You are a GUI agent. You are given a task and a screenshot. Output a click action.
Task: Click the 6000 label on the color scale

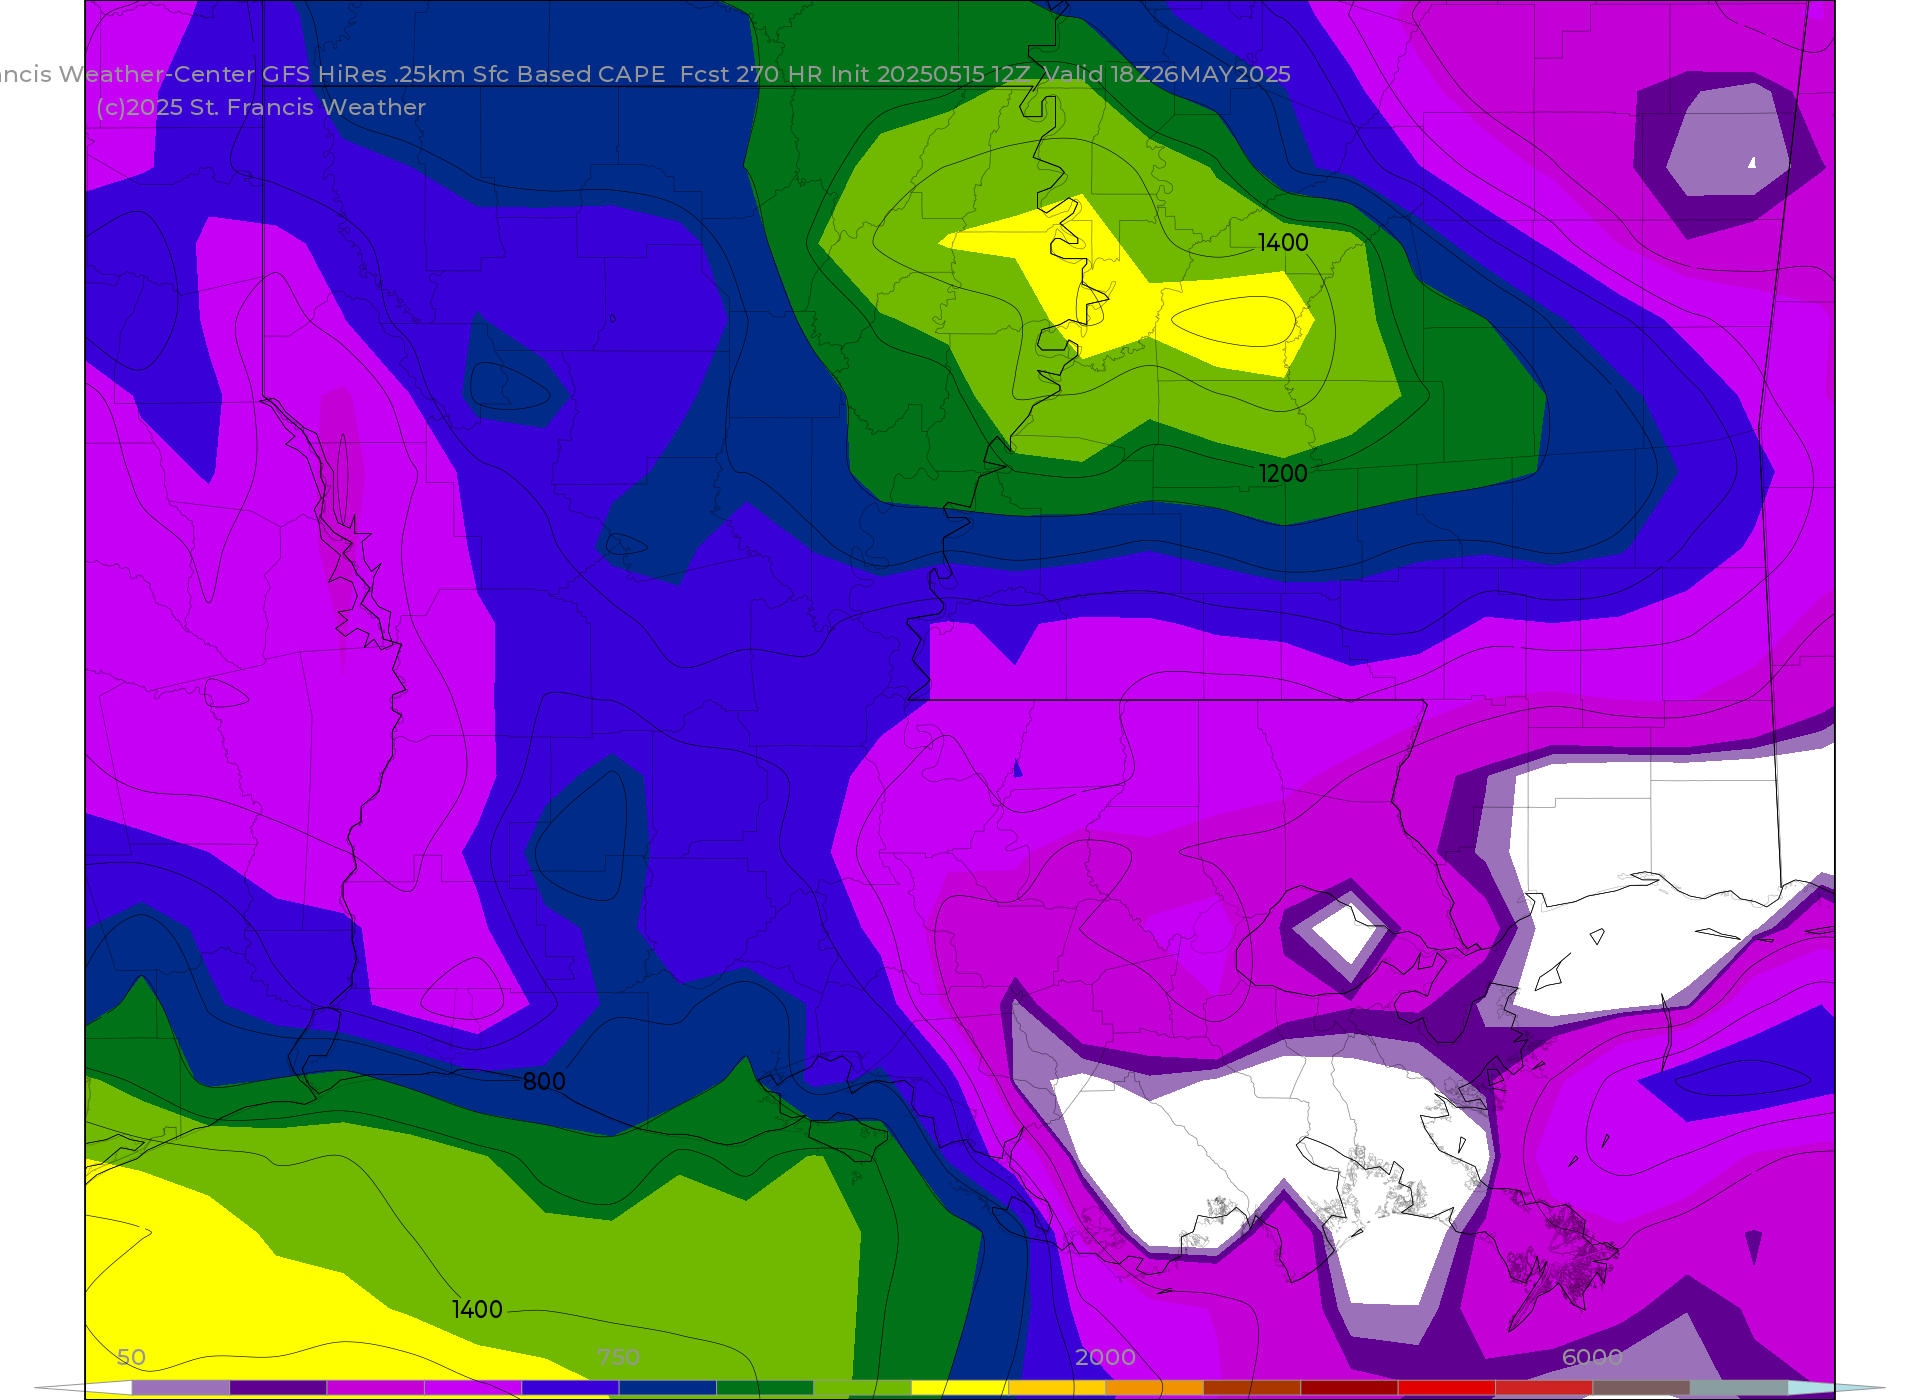1592,1357
